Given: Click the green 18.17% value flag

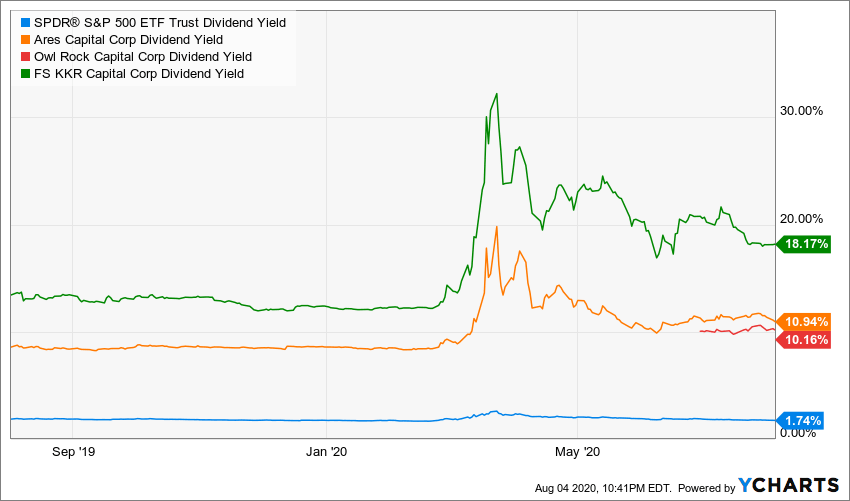Looking at the screenshot, I should [x=804, y=244].
